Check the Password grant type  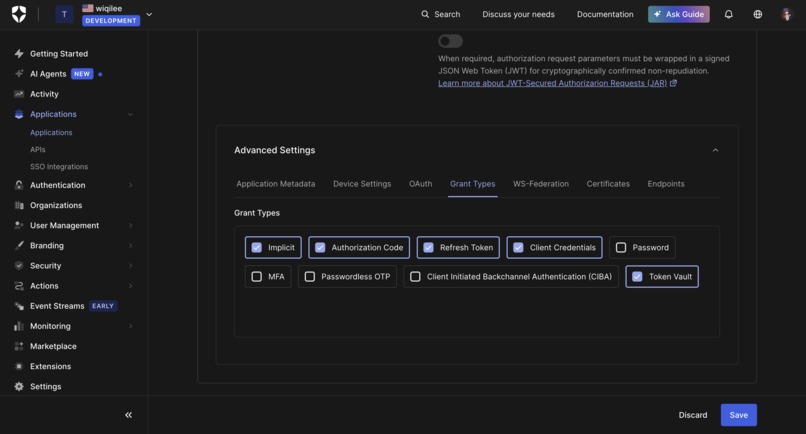[x=621, y=247]
